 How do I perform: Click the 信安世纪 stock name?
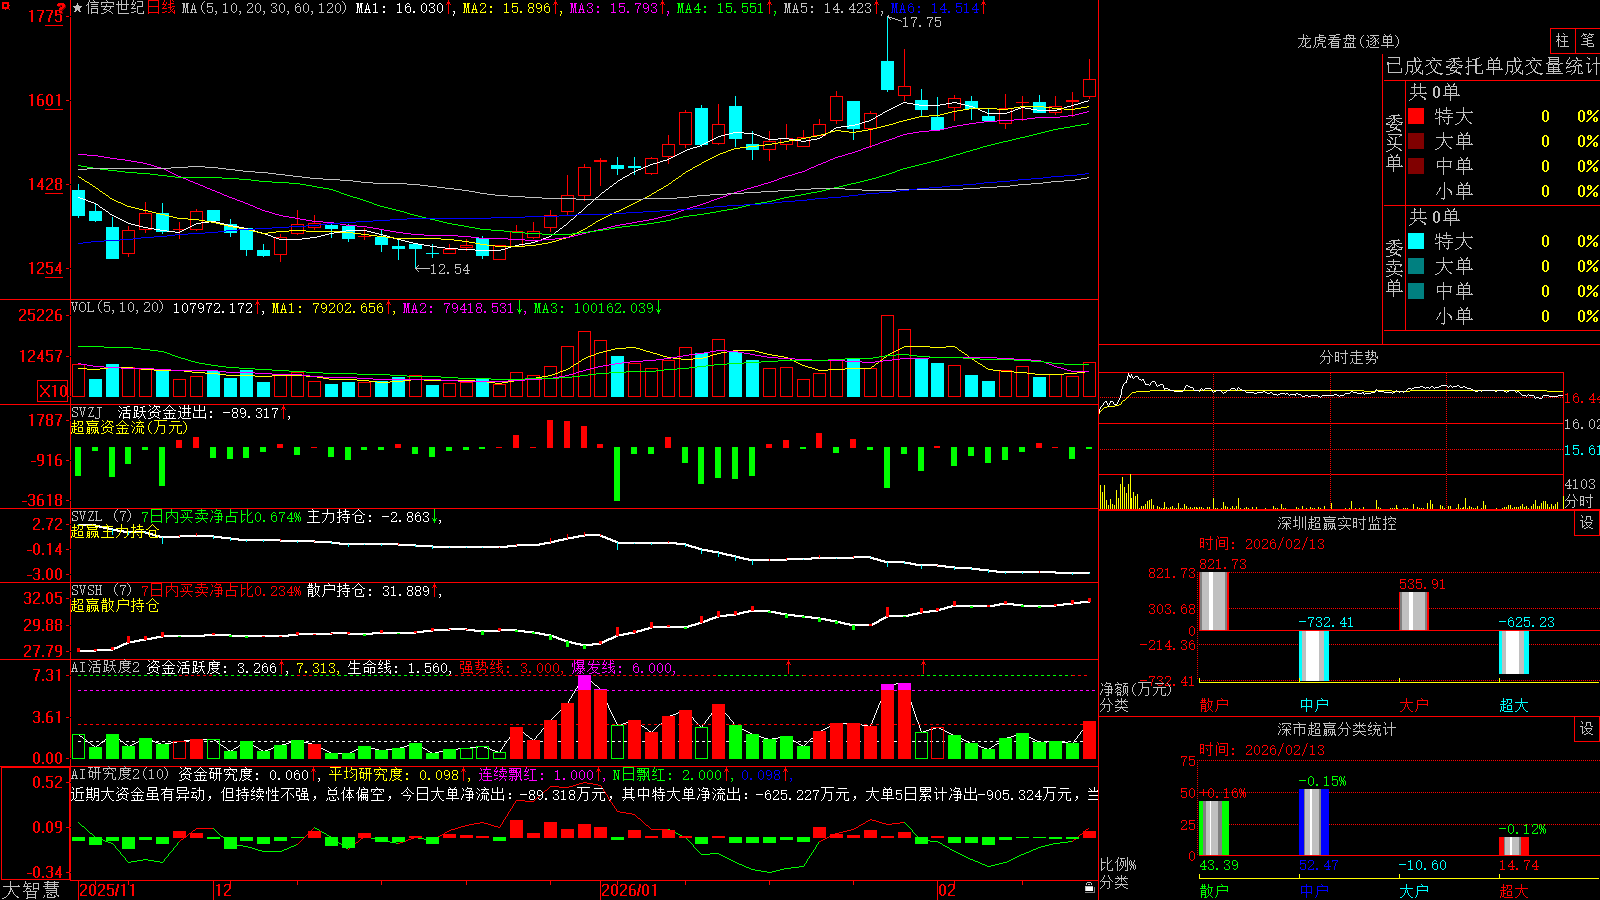click(x=115, y=8)
